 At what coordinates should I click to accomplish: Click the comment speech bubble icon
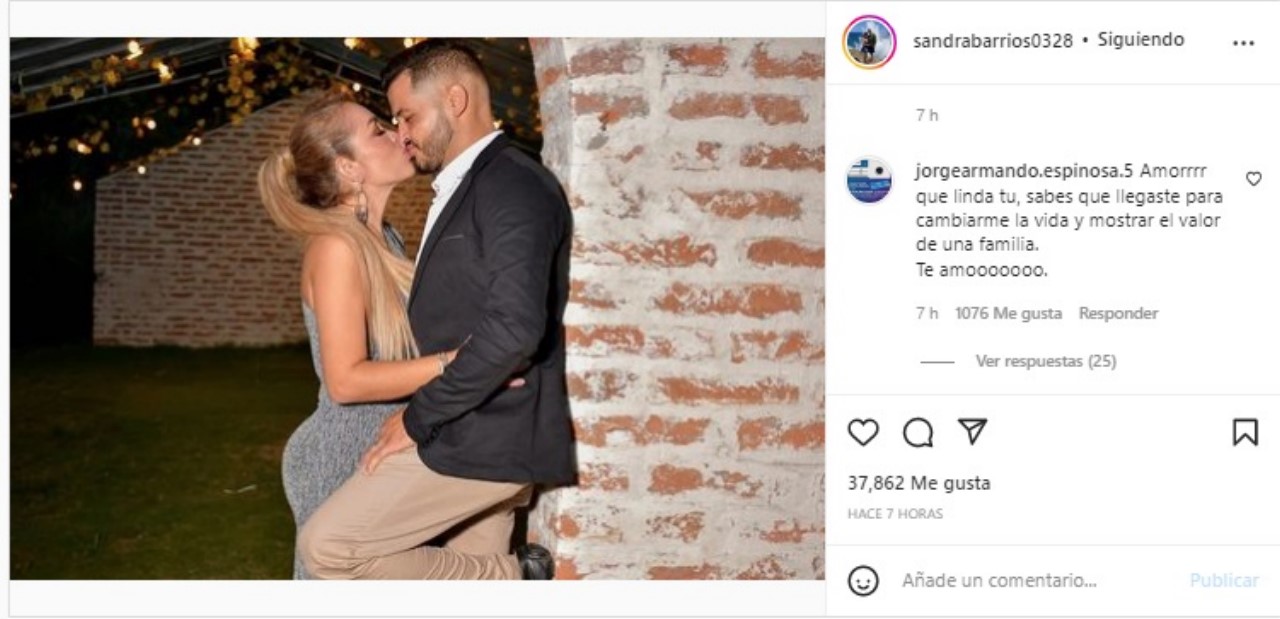918,432
